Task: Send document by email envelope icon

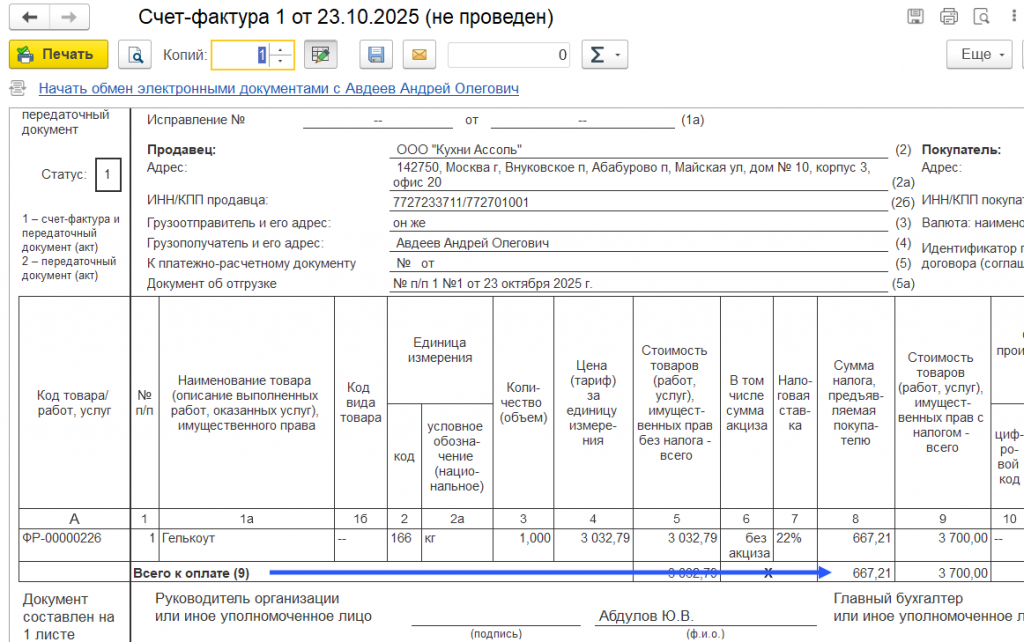Action: 419,55
